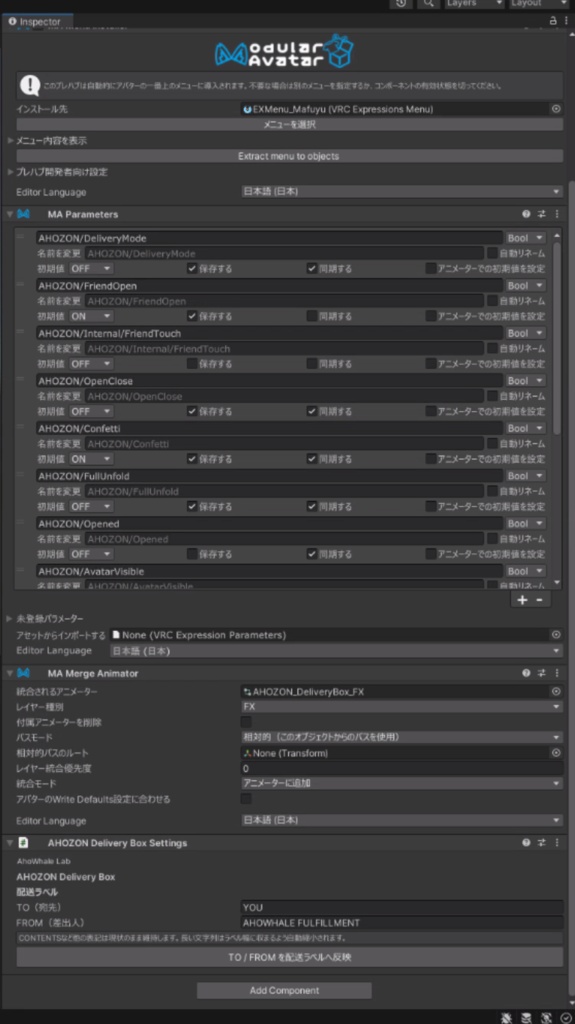
Task: Click auto-generate lighting icon in status bar
Action: 546,1018
